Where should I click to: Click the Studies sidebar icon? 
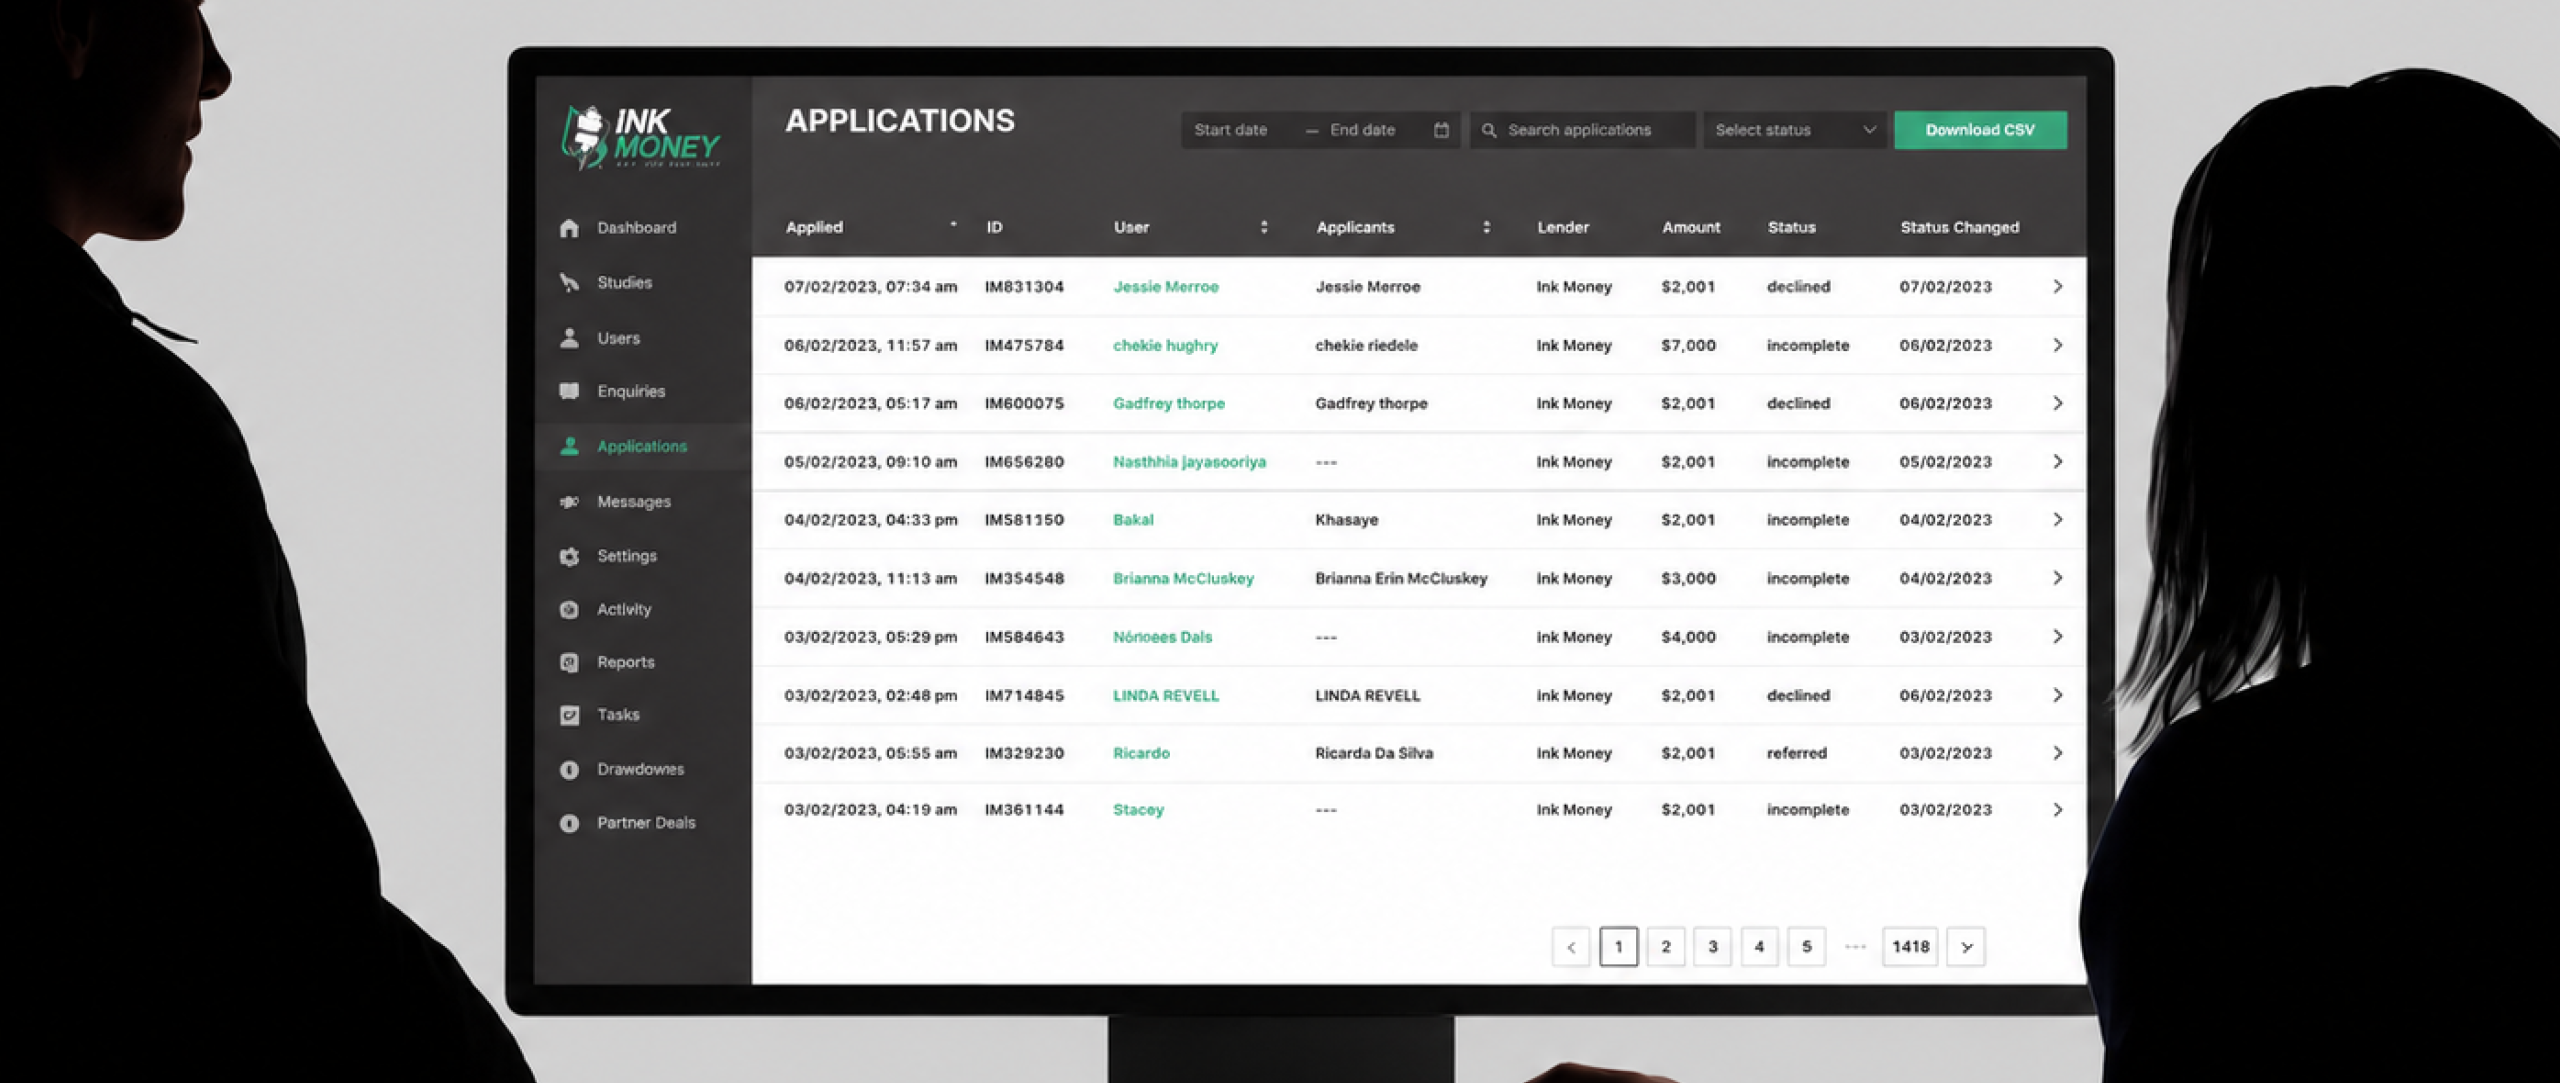[569, 283]
